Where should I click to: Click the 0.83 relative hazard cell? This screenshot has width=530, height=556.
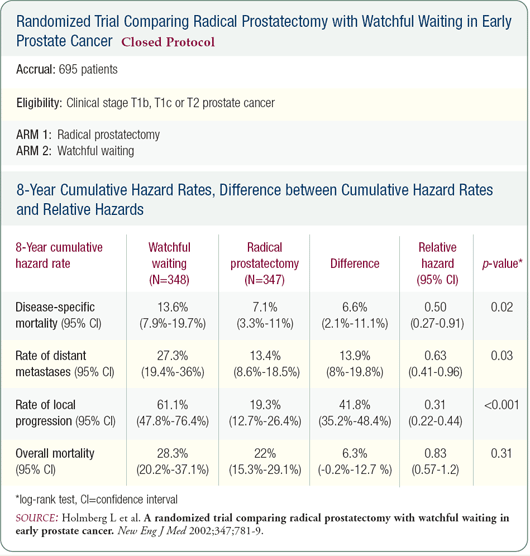[x=435, y=461]
